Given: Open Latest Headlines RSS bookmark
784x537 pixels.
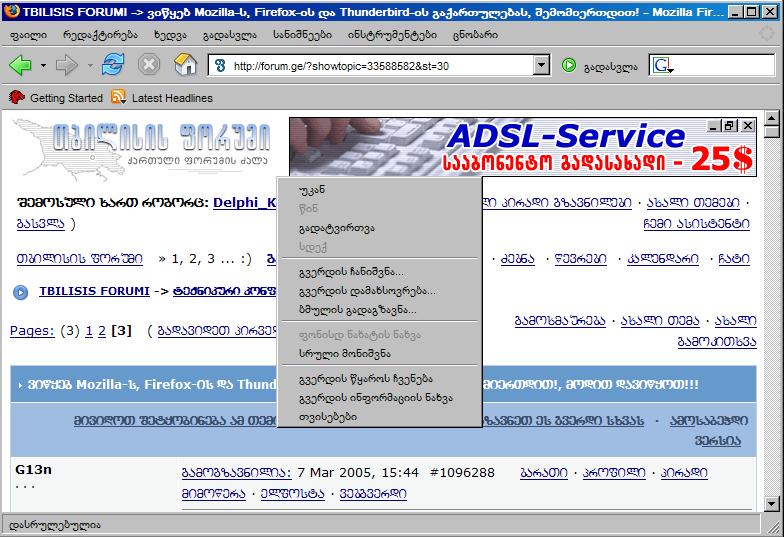Looking at the screenshot, I should point(162,98).
